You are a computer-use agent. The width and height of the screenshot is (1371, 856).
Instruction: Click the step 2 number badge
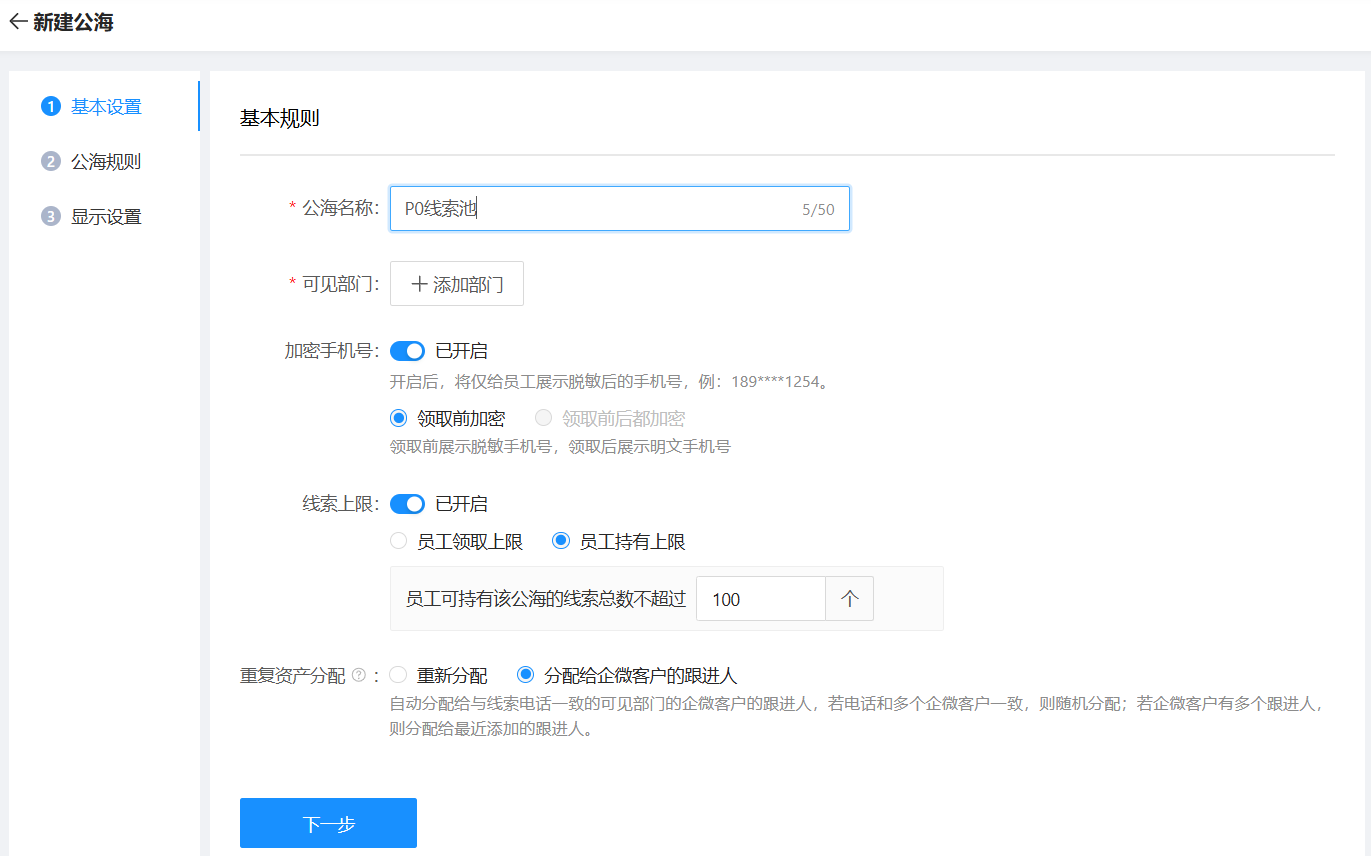pyautogui.click(x=51, y=161)
